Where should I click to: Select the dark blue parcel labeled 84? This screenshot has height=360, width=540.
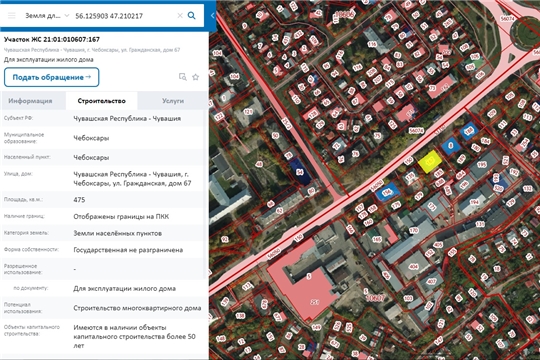coord(300,172)
